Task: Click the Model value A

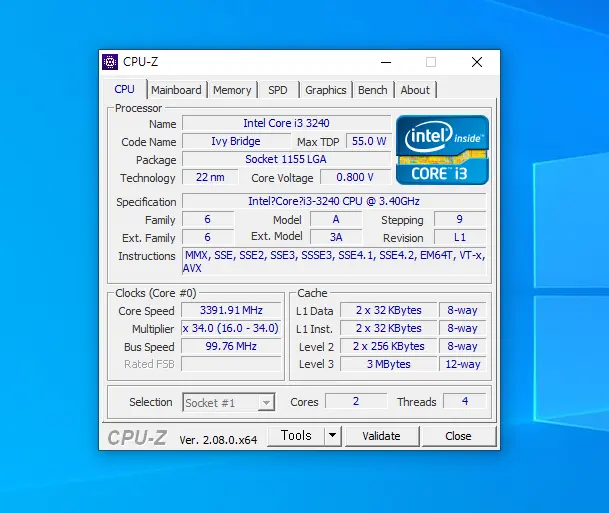Action: click(x=336, y=219)
